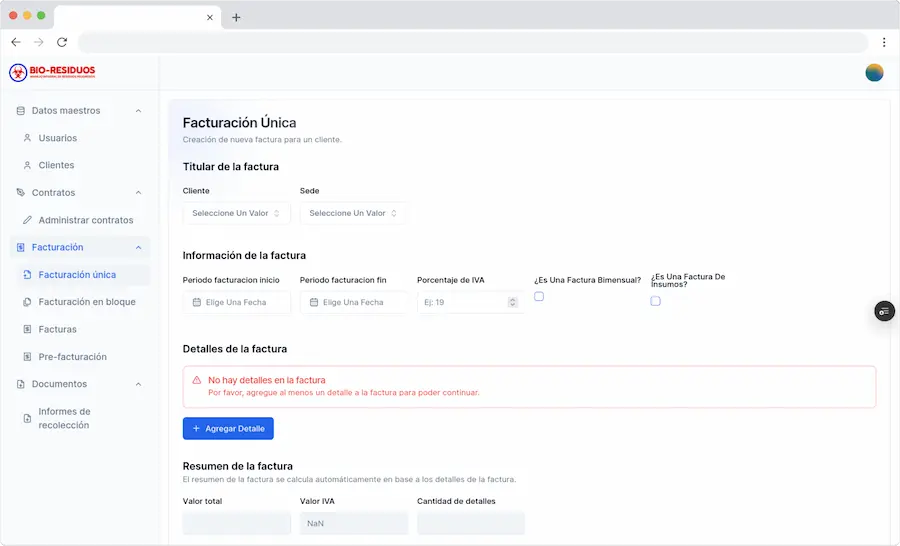This screenshot has width=900, height=546.
Task: Go to Facturación en bloque
Action: (87, 302)
